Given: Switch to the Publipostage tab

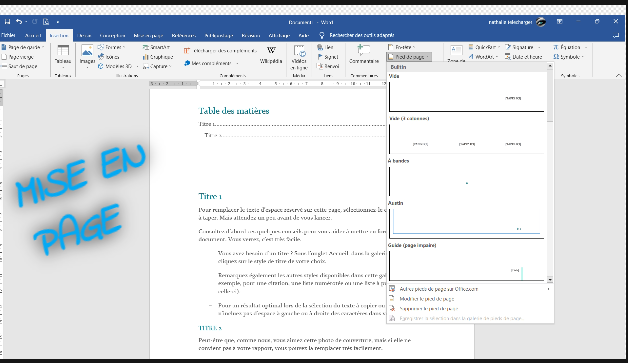Looking at the screenshot, I should [219, 35].
